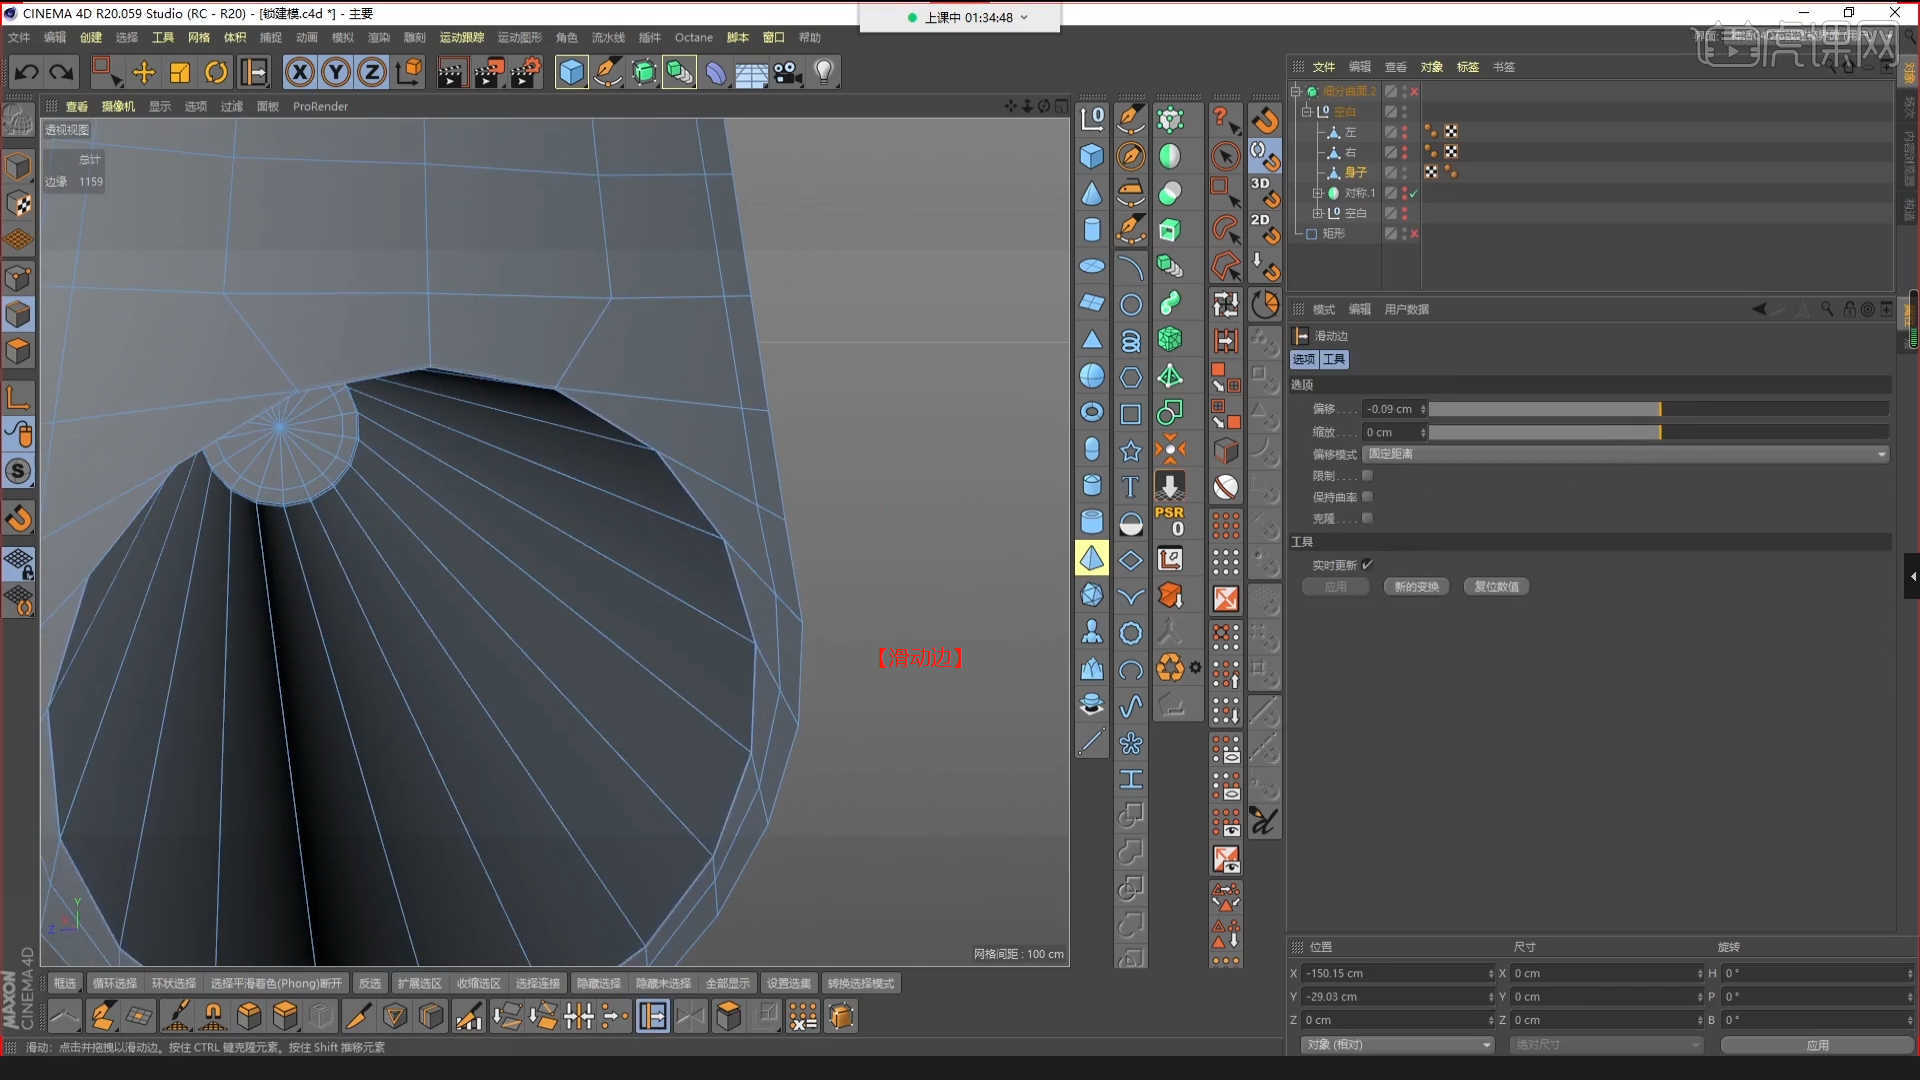1920x1080 pixels.
Task: Switch to the 工具 attribute tab
Action: [1335, 359]
